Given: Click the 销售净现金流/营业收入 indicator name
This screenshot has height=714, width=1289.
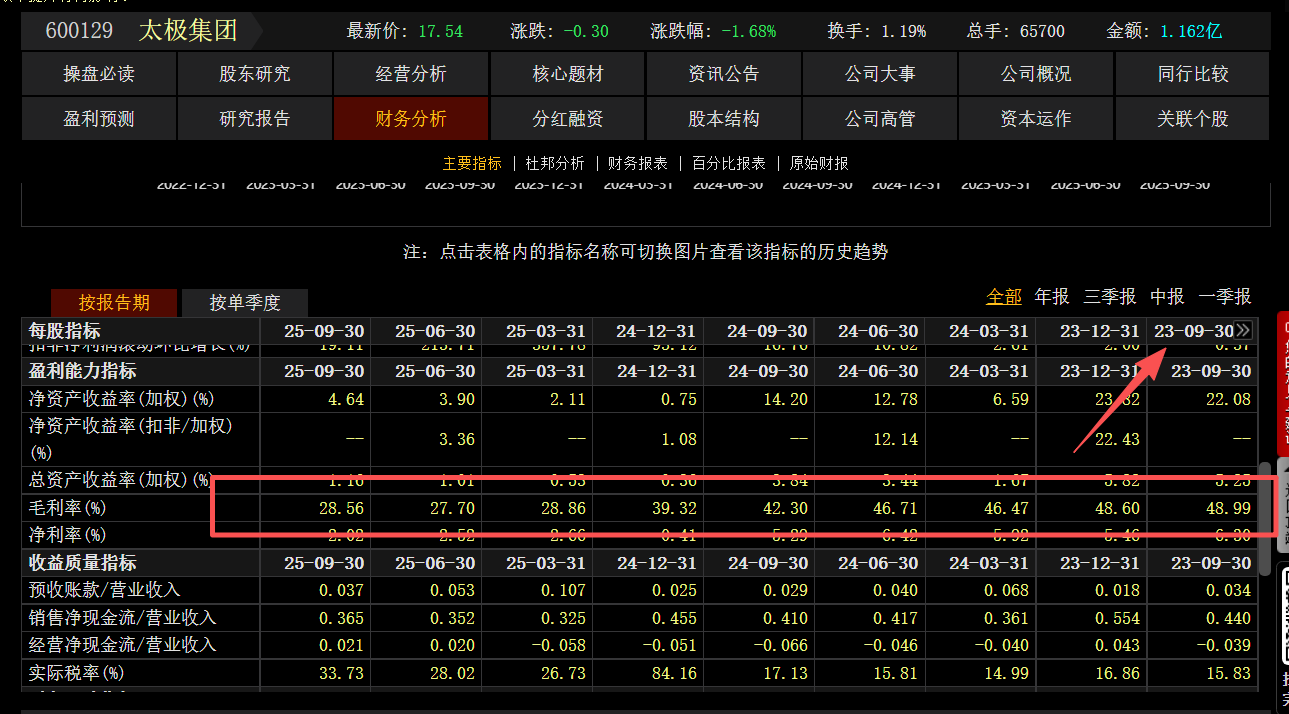Looking at the screenshot, I should (x=122, y=618).
